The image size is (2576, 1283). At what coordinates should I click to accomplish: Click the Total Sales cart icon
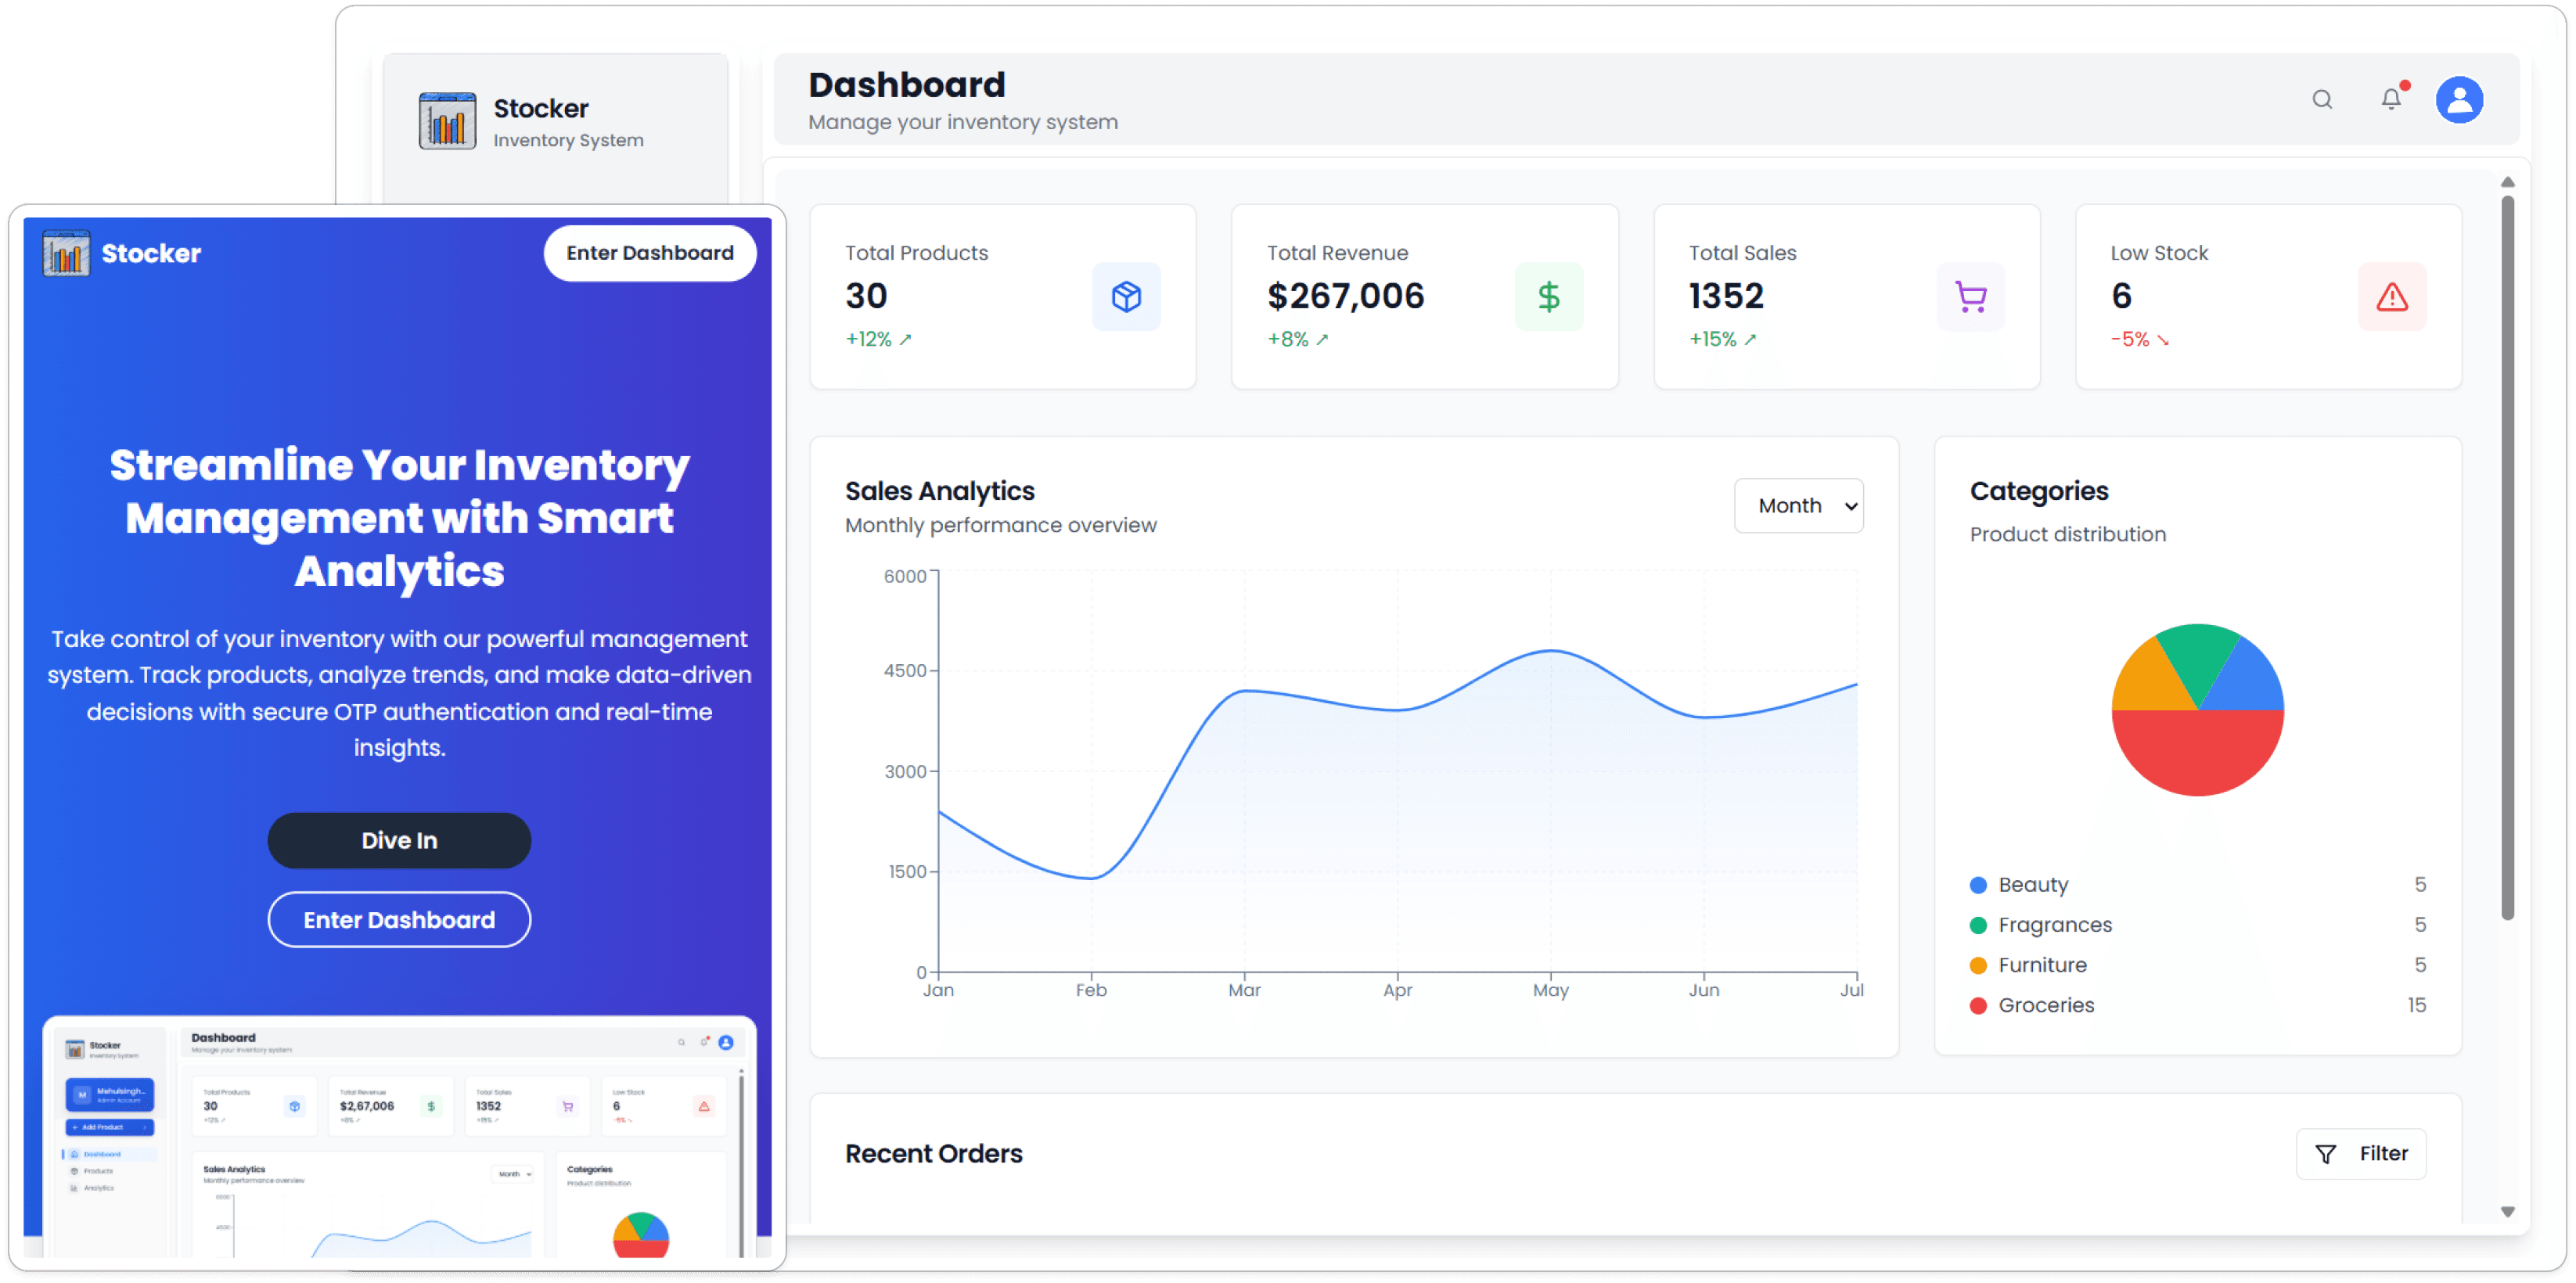click(1970, 296)
